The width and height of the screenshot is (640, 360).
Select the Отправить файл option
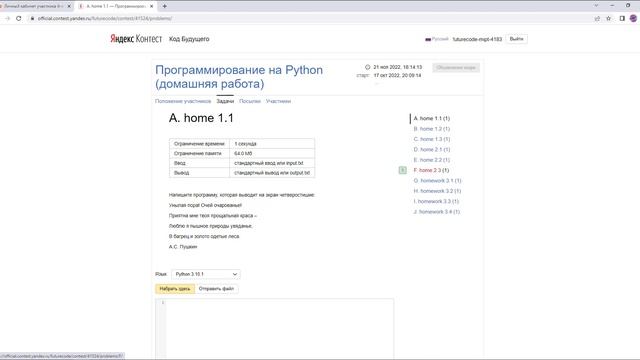[216, 289]
